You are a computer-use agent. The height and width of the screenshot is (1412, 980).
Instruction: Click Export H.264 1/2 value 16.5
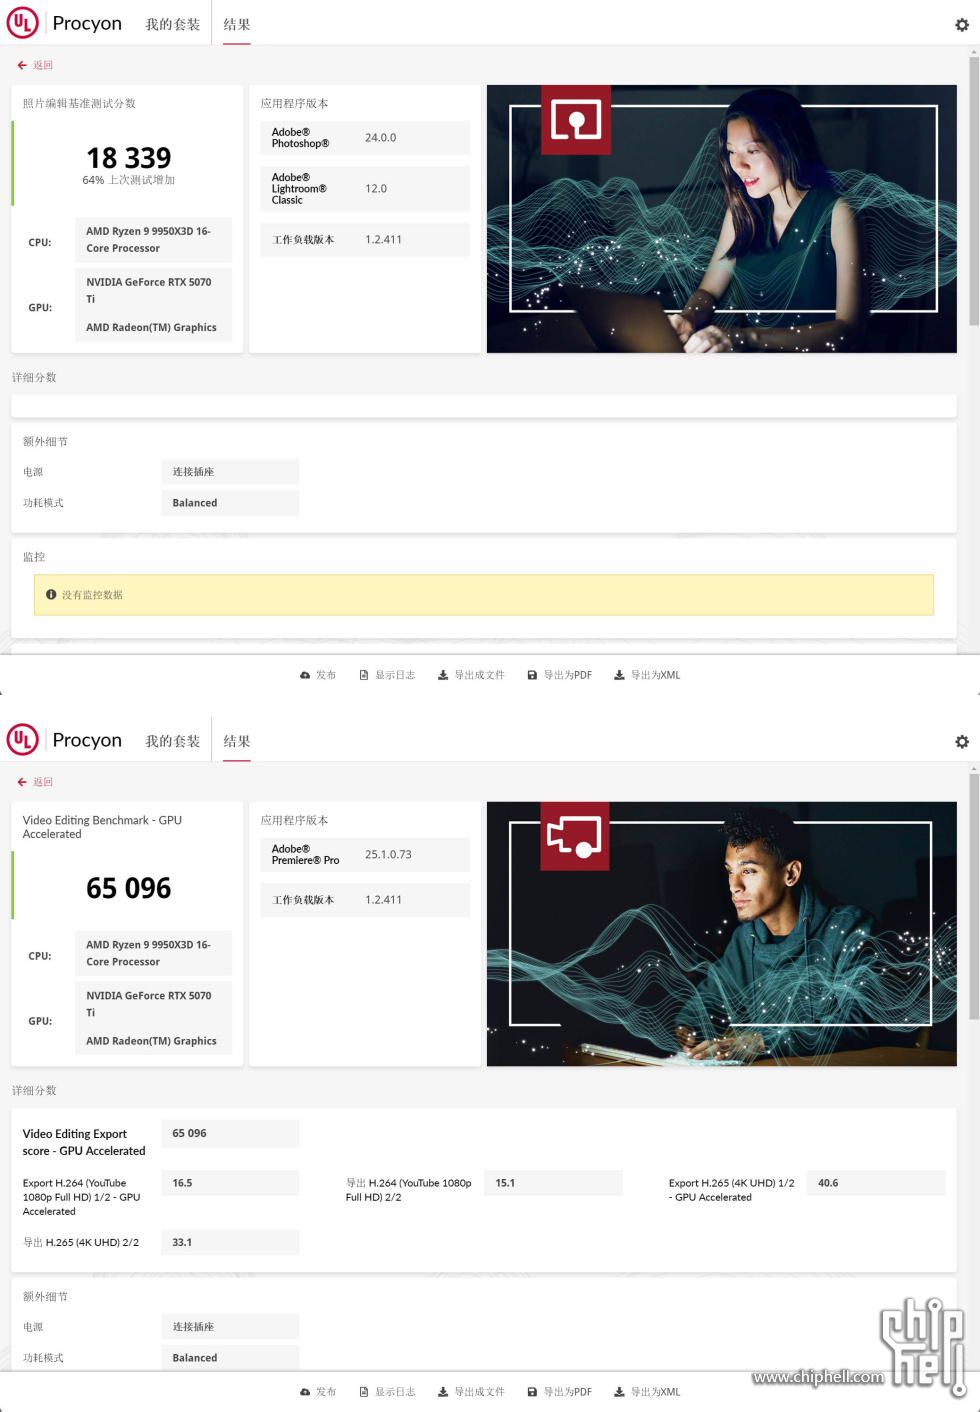(x=229, y=1183)
